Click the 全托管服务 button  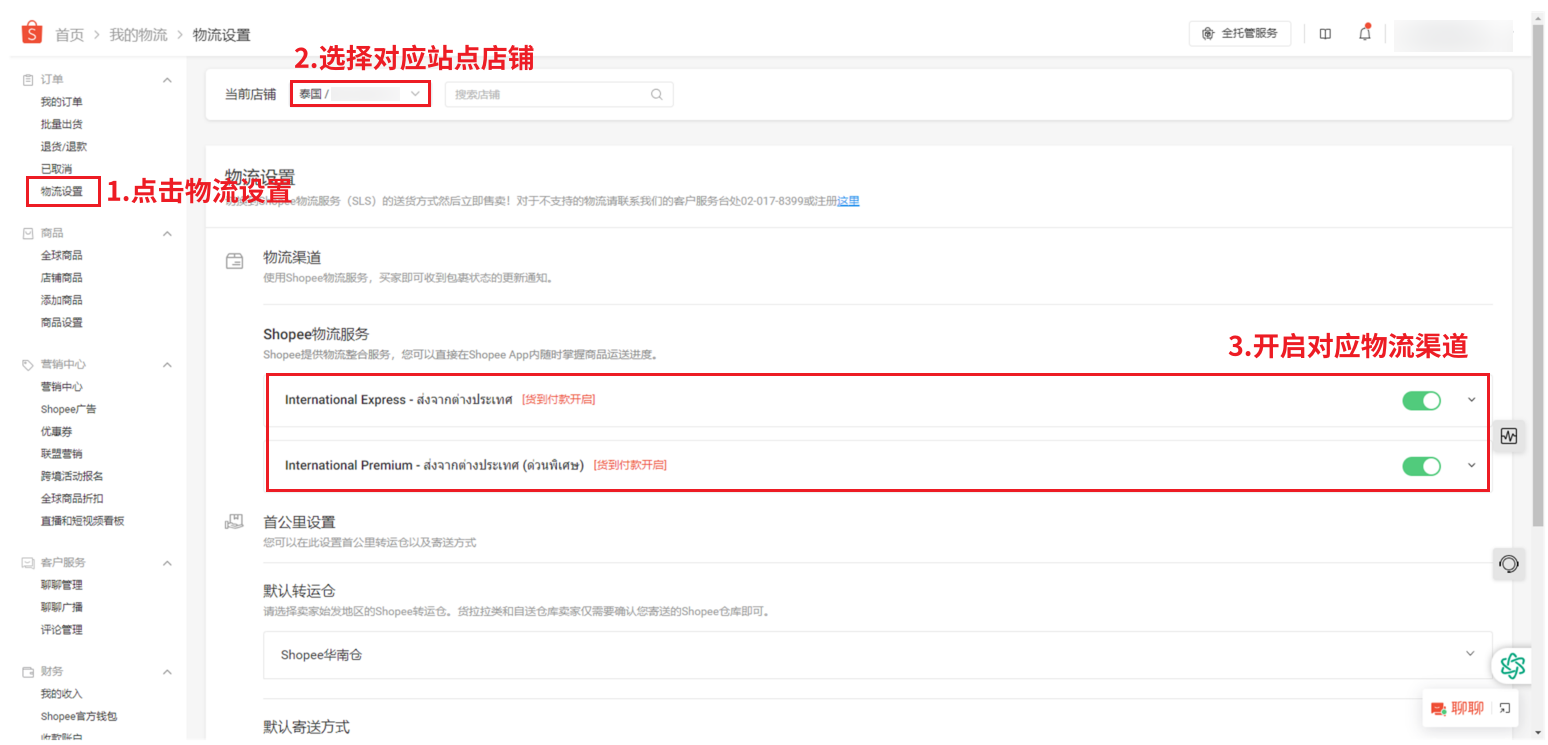(x=1240, y=33)
